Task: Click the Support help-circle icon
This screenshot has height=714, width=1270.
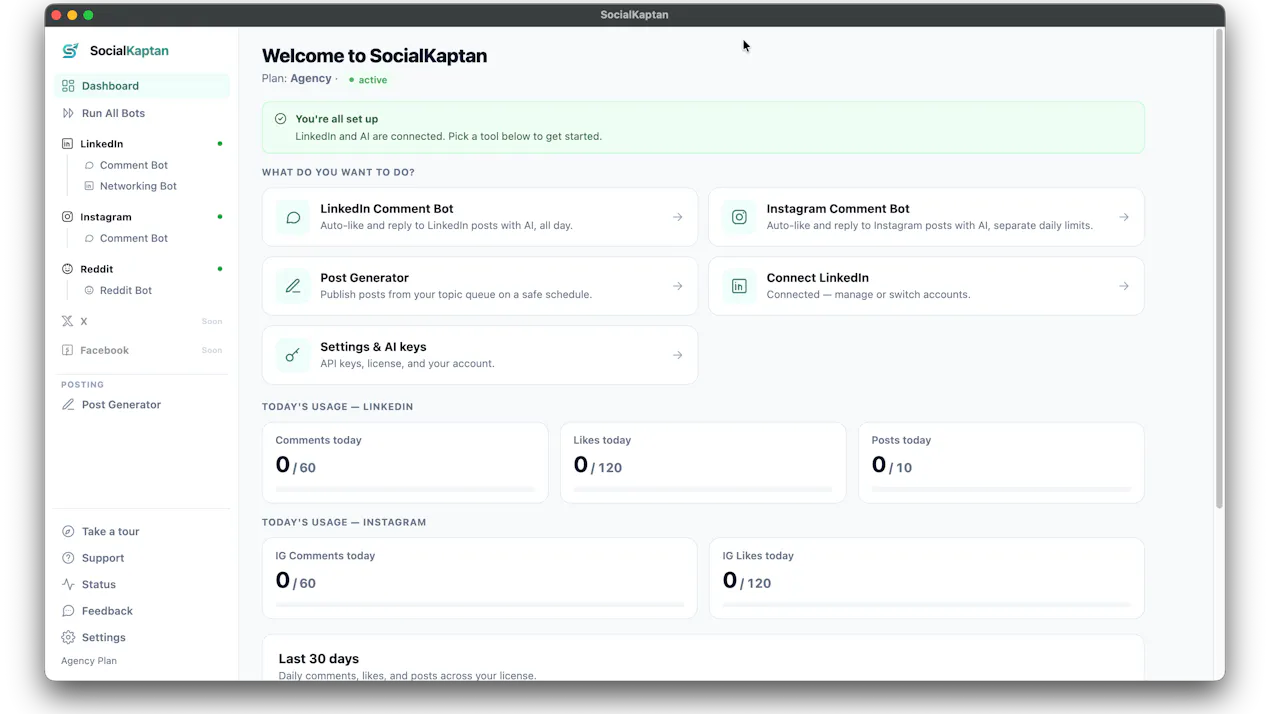Action: [x=68, y=558]
